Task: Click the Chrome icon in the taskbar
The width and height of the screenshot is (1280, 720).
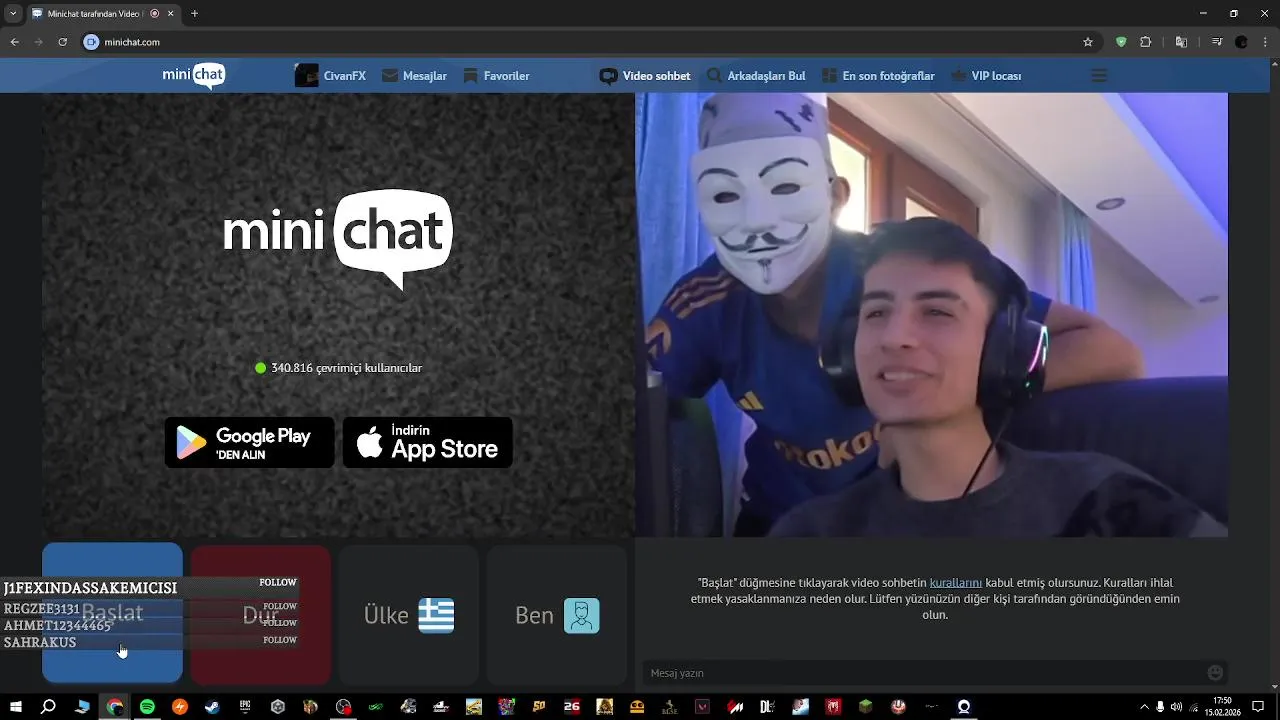Action: (x=115, y=707)
